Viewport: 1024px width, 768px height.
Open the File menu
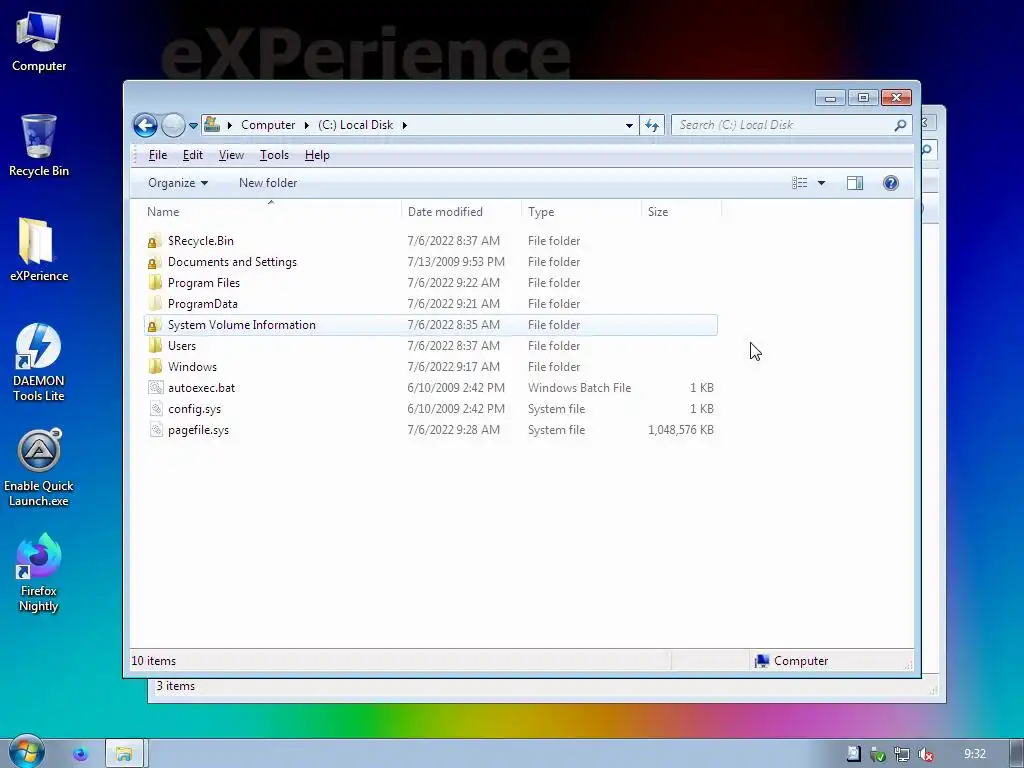pos(157,155)
